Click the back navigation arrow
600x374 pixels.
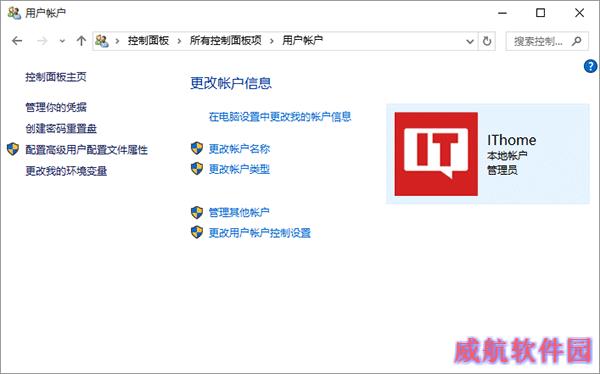pos(17,41)
